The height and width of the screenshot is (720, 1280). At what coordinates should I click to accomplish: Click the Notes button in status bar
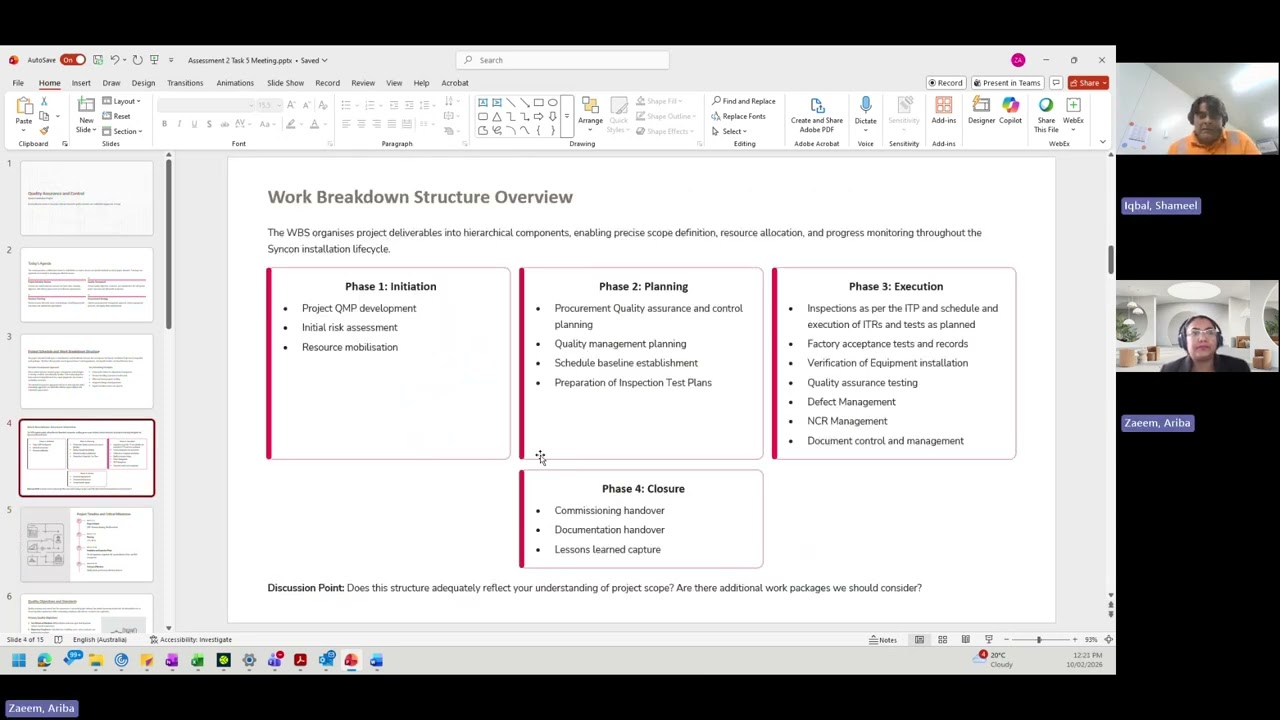[x=884, y=640]
